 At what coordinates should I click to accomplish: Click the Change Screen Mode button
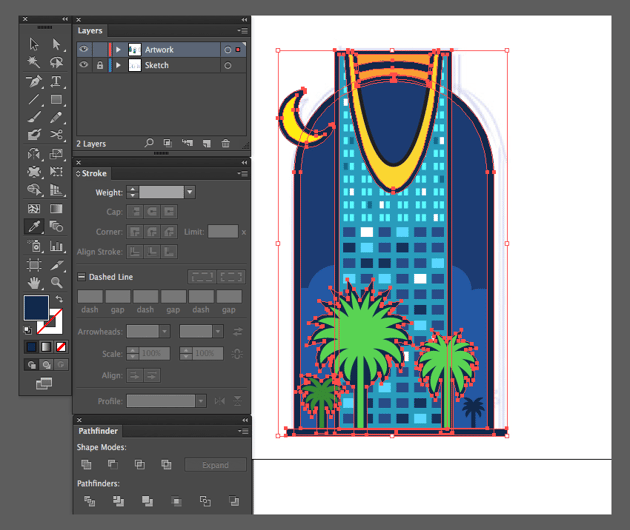tap(44, 383)
